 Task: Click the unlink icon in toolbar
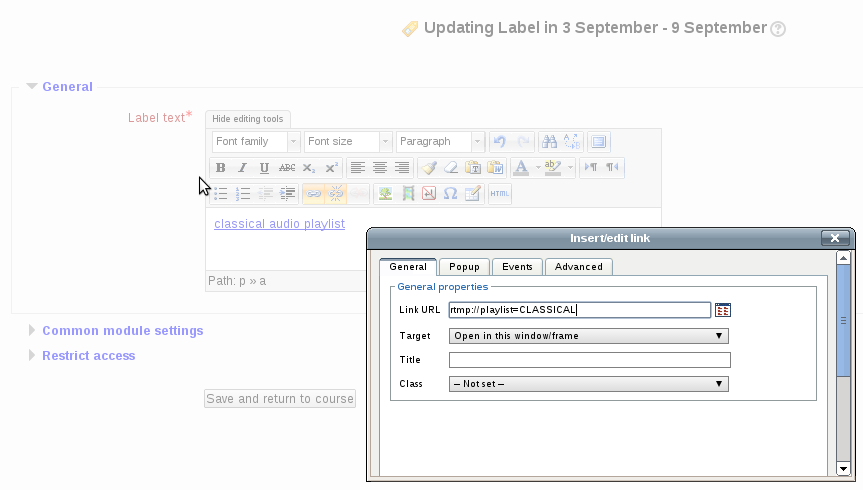point(336,194)
